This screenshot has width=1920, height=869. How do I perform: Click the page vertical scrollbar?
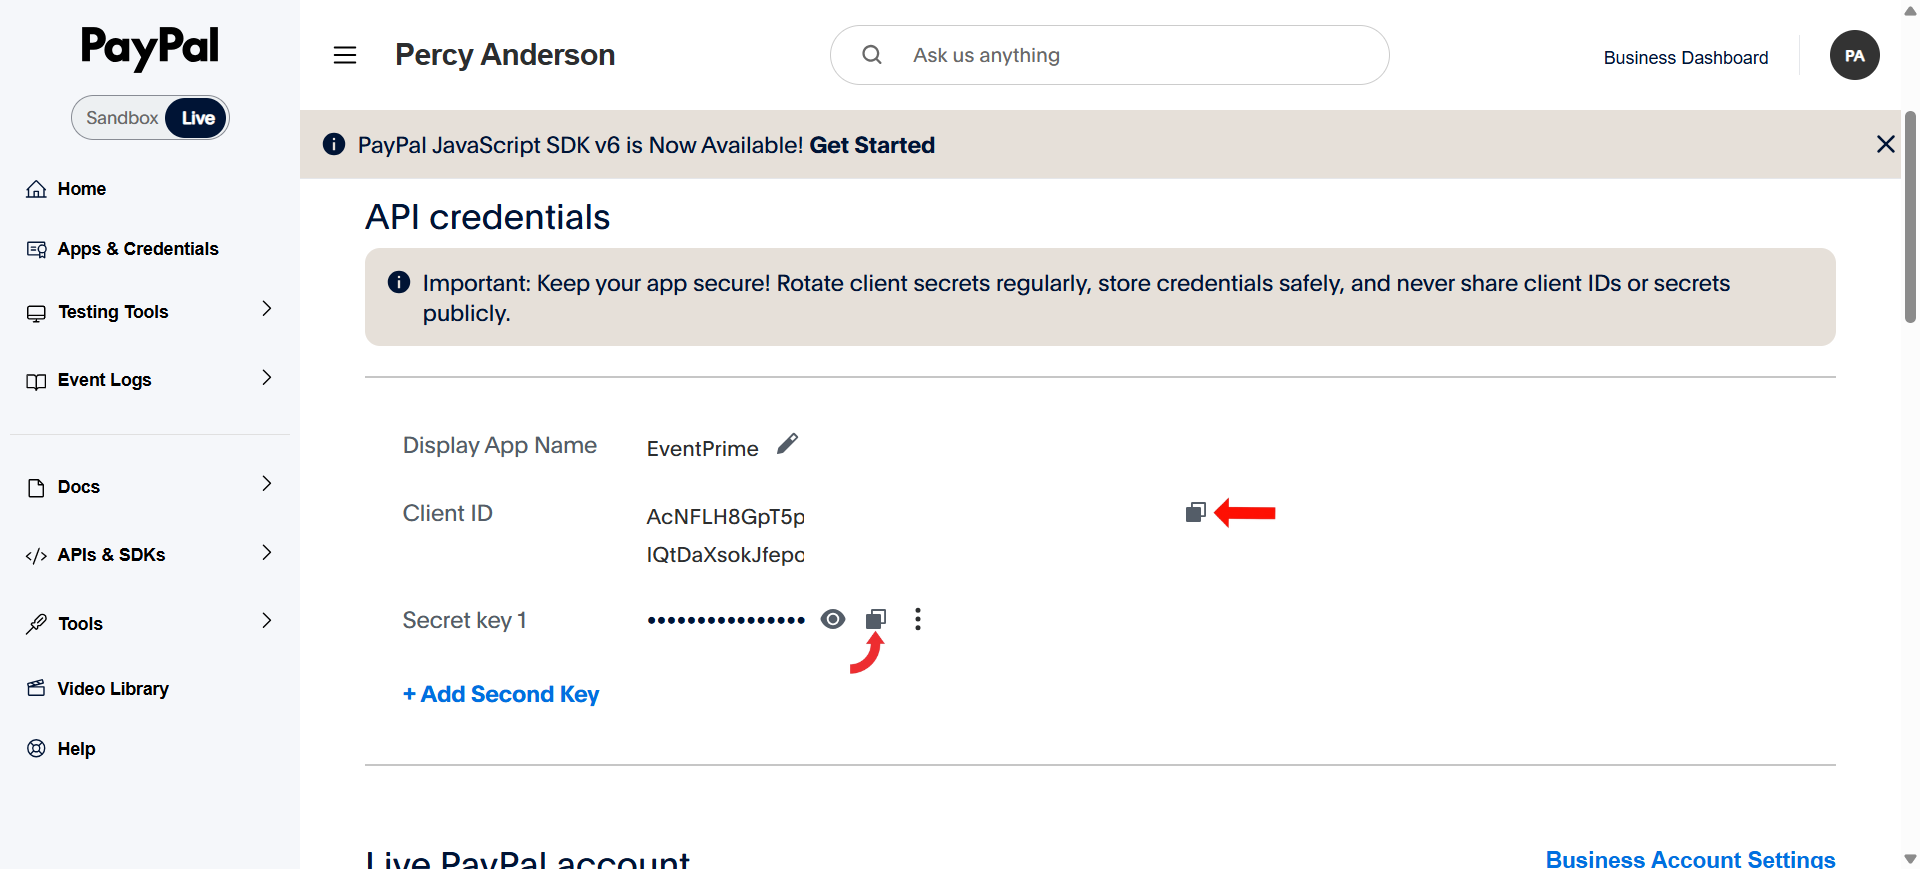[x=1910, y=218]
